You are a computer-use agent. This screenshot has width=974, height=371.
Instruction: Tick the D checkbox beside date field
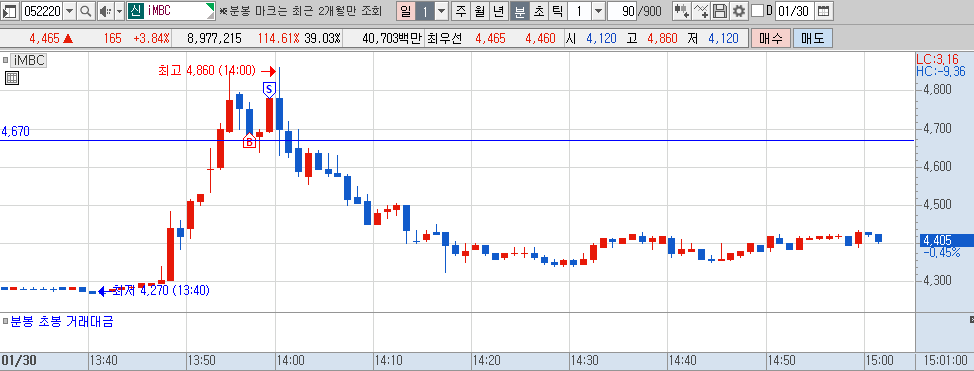coord(757,11)
